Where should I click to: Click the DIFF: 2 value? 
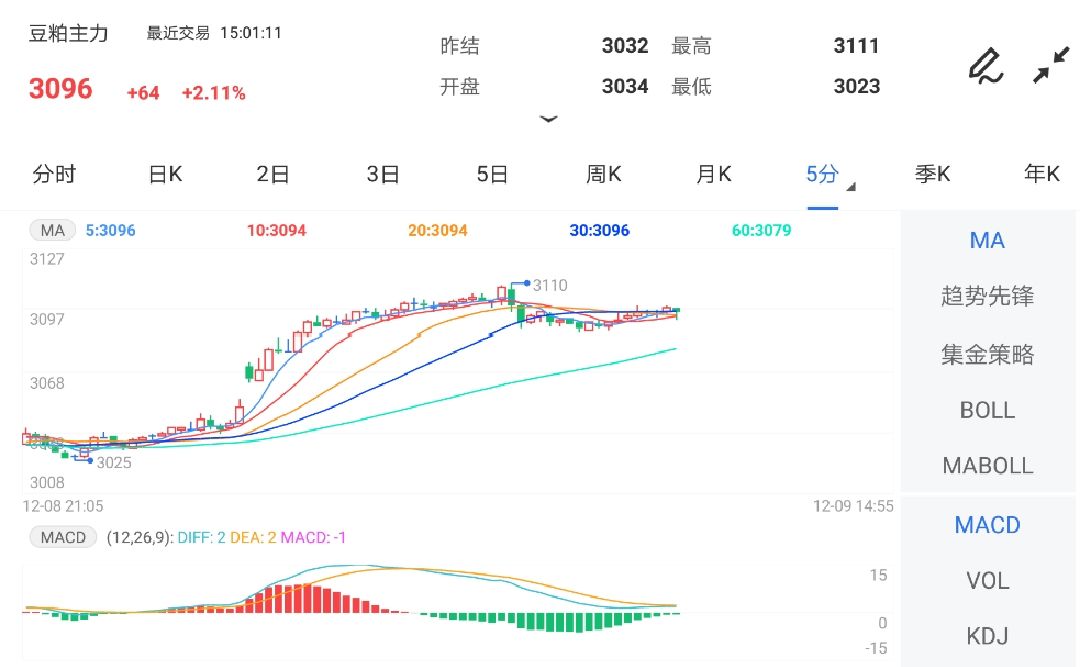(x=201, y=537)
